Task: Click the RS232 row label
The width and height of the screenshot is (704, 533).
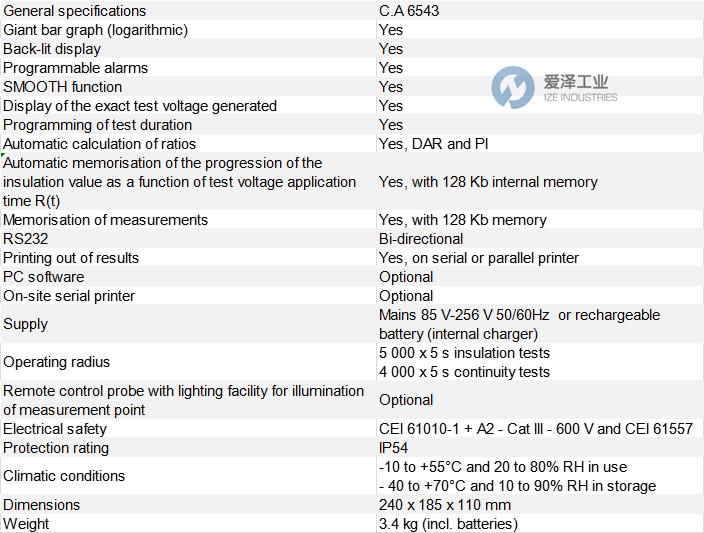Action: 26,239
